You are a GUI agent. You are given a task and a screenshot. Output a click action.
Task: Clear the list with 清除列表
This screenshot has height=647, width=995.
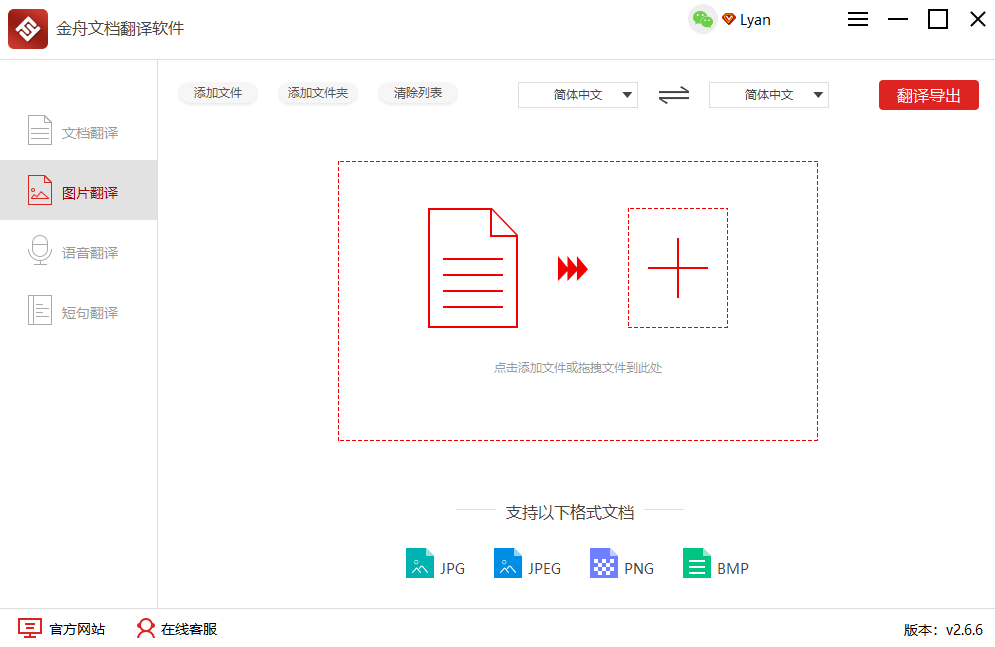417,93
